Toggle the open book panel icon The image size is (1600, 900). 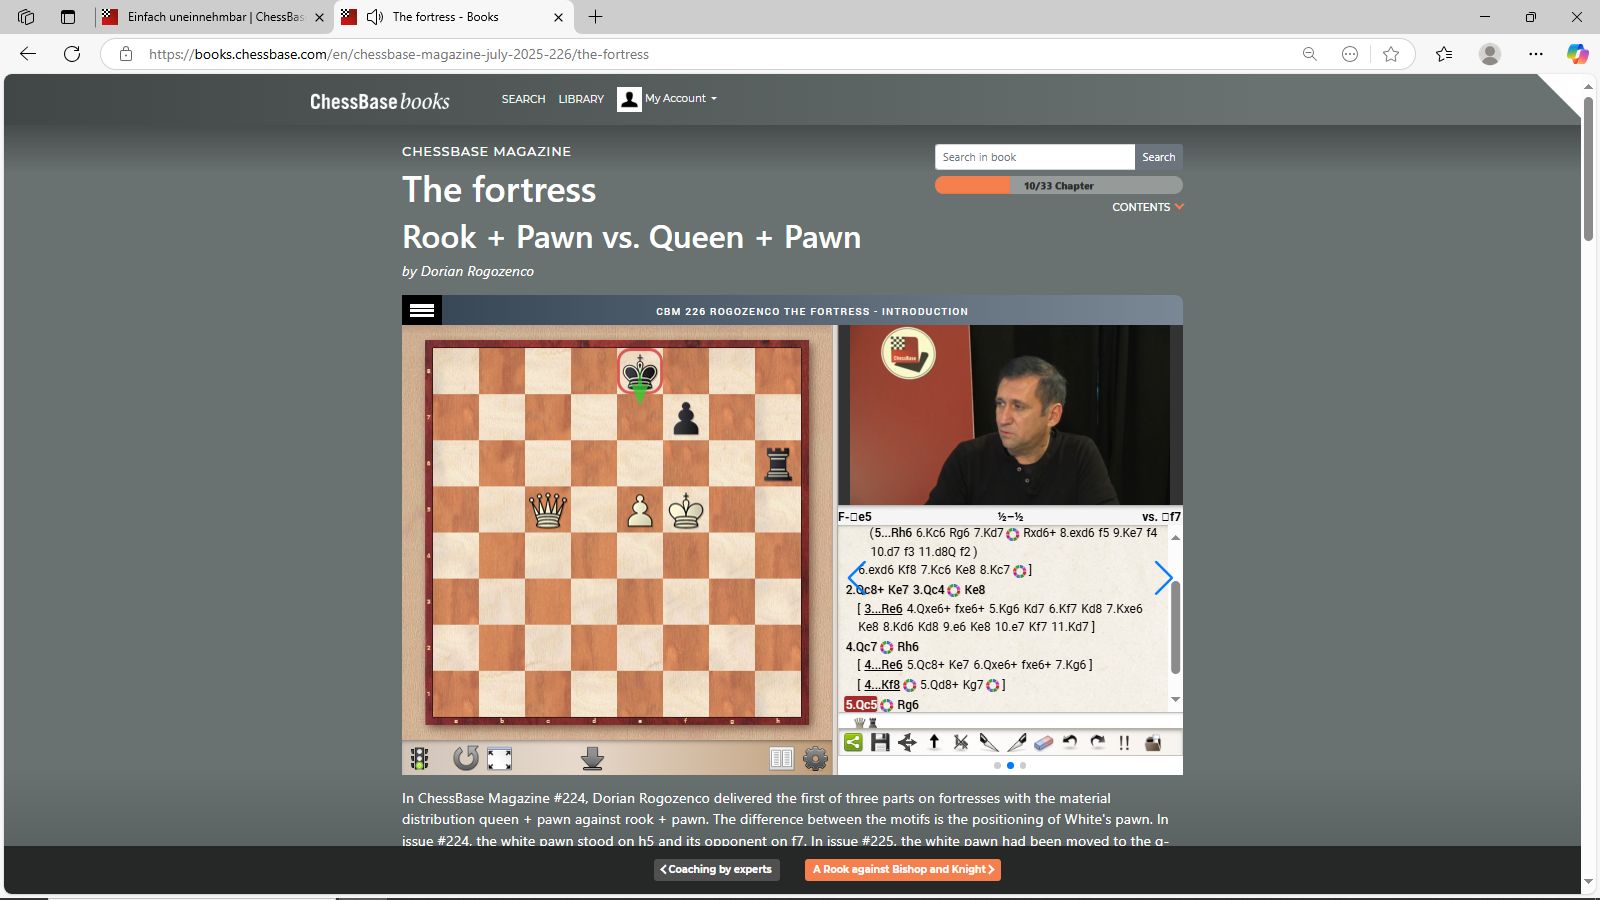781,759
